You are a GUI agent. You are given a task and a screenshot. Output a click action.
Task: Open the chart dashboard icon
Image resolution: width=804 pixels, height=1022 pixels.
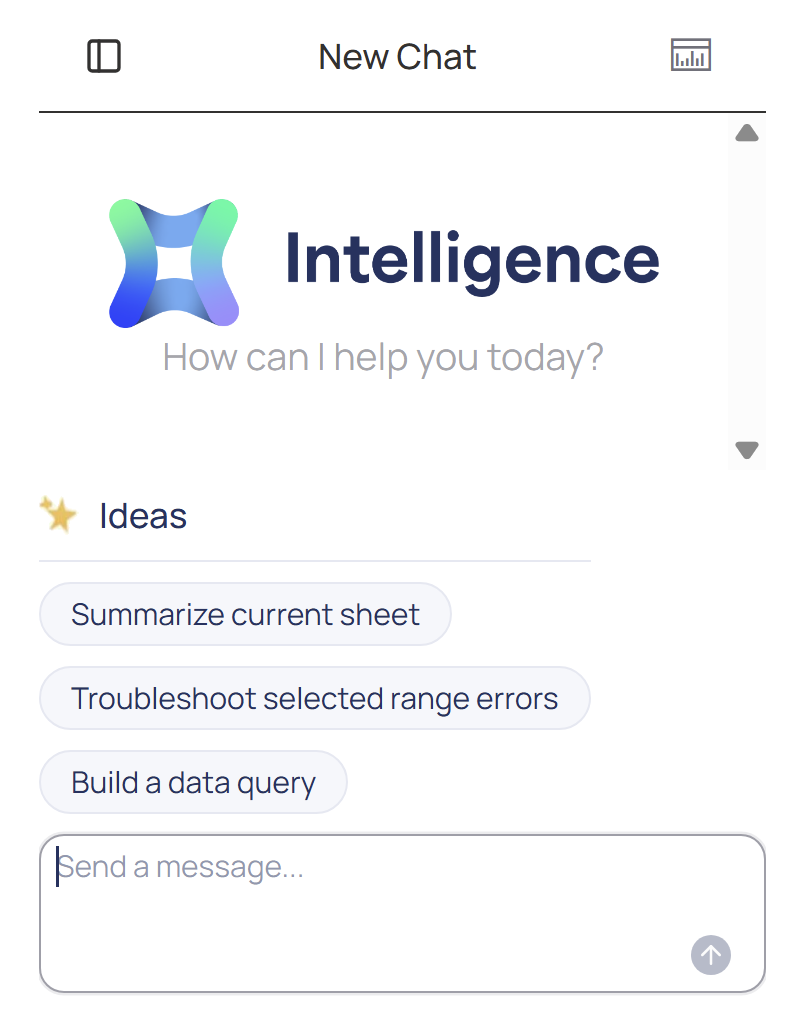690,55
